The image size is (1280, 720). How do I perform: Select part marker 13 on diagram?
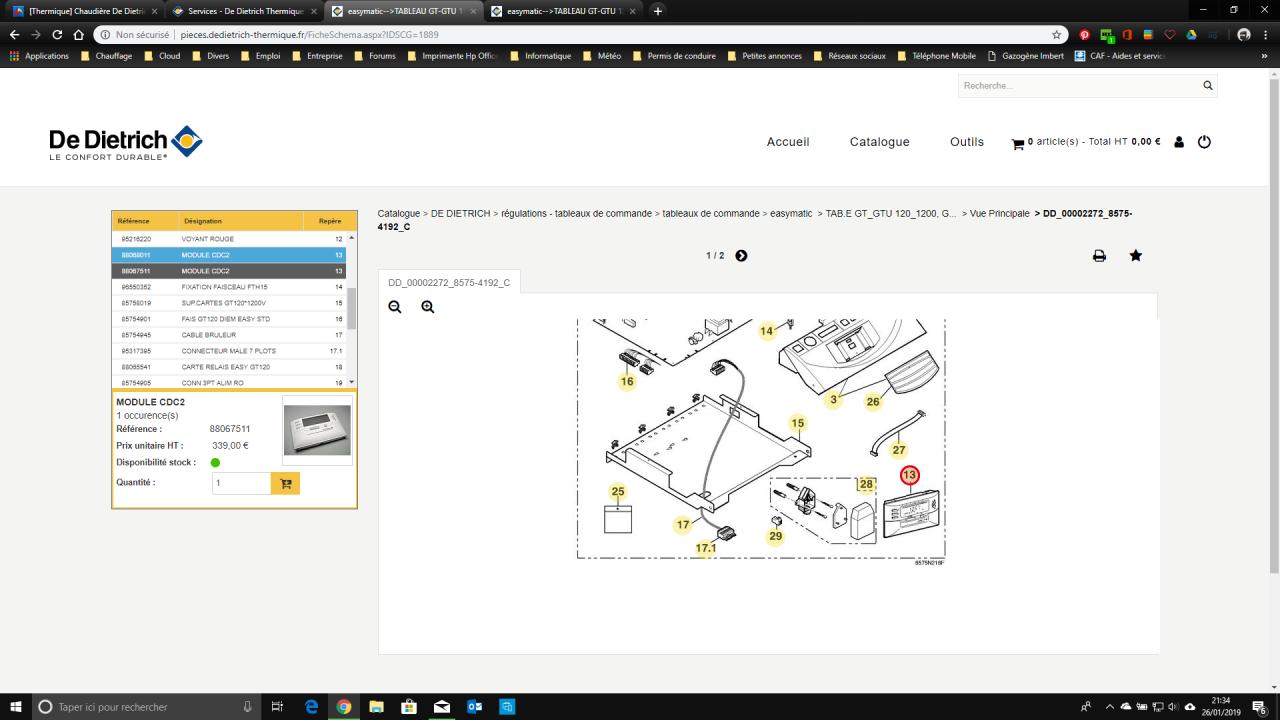[x=909, y=475]
